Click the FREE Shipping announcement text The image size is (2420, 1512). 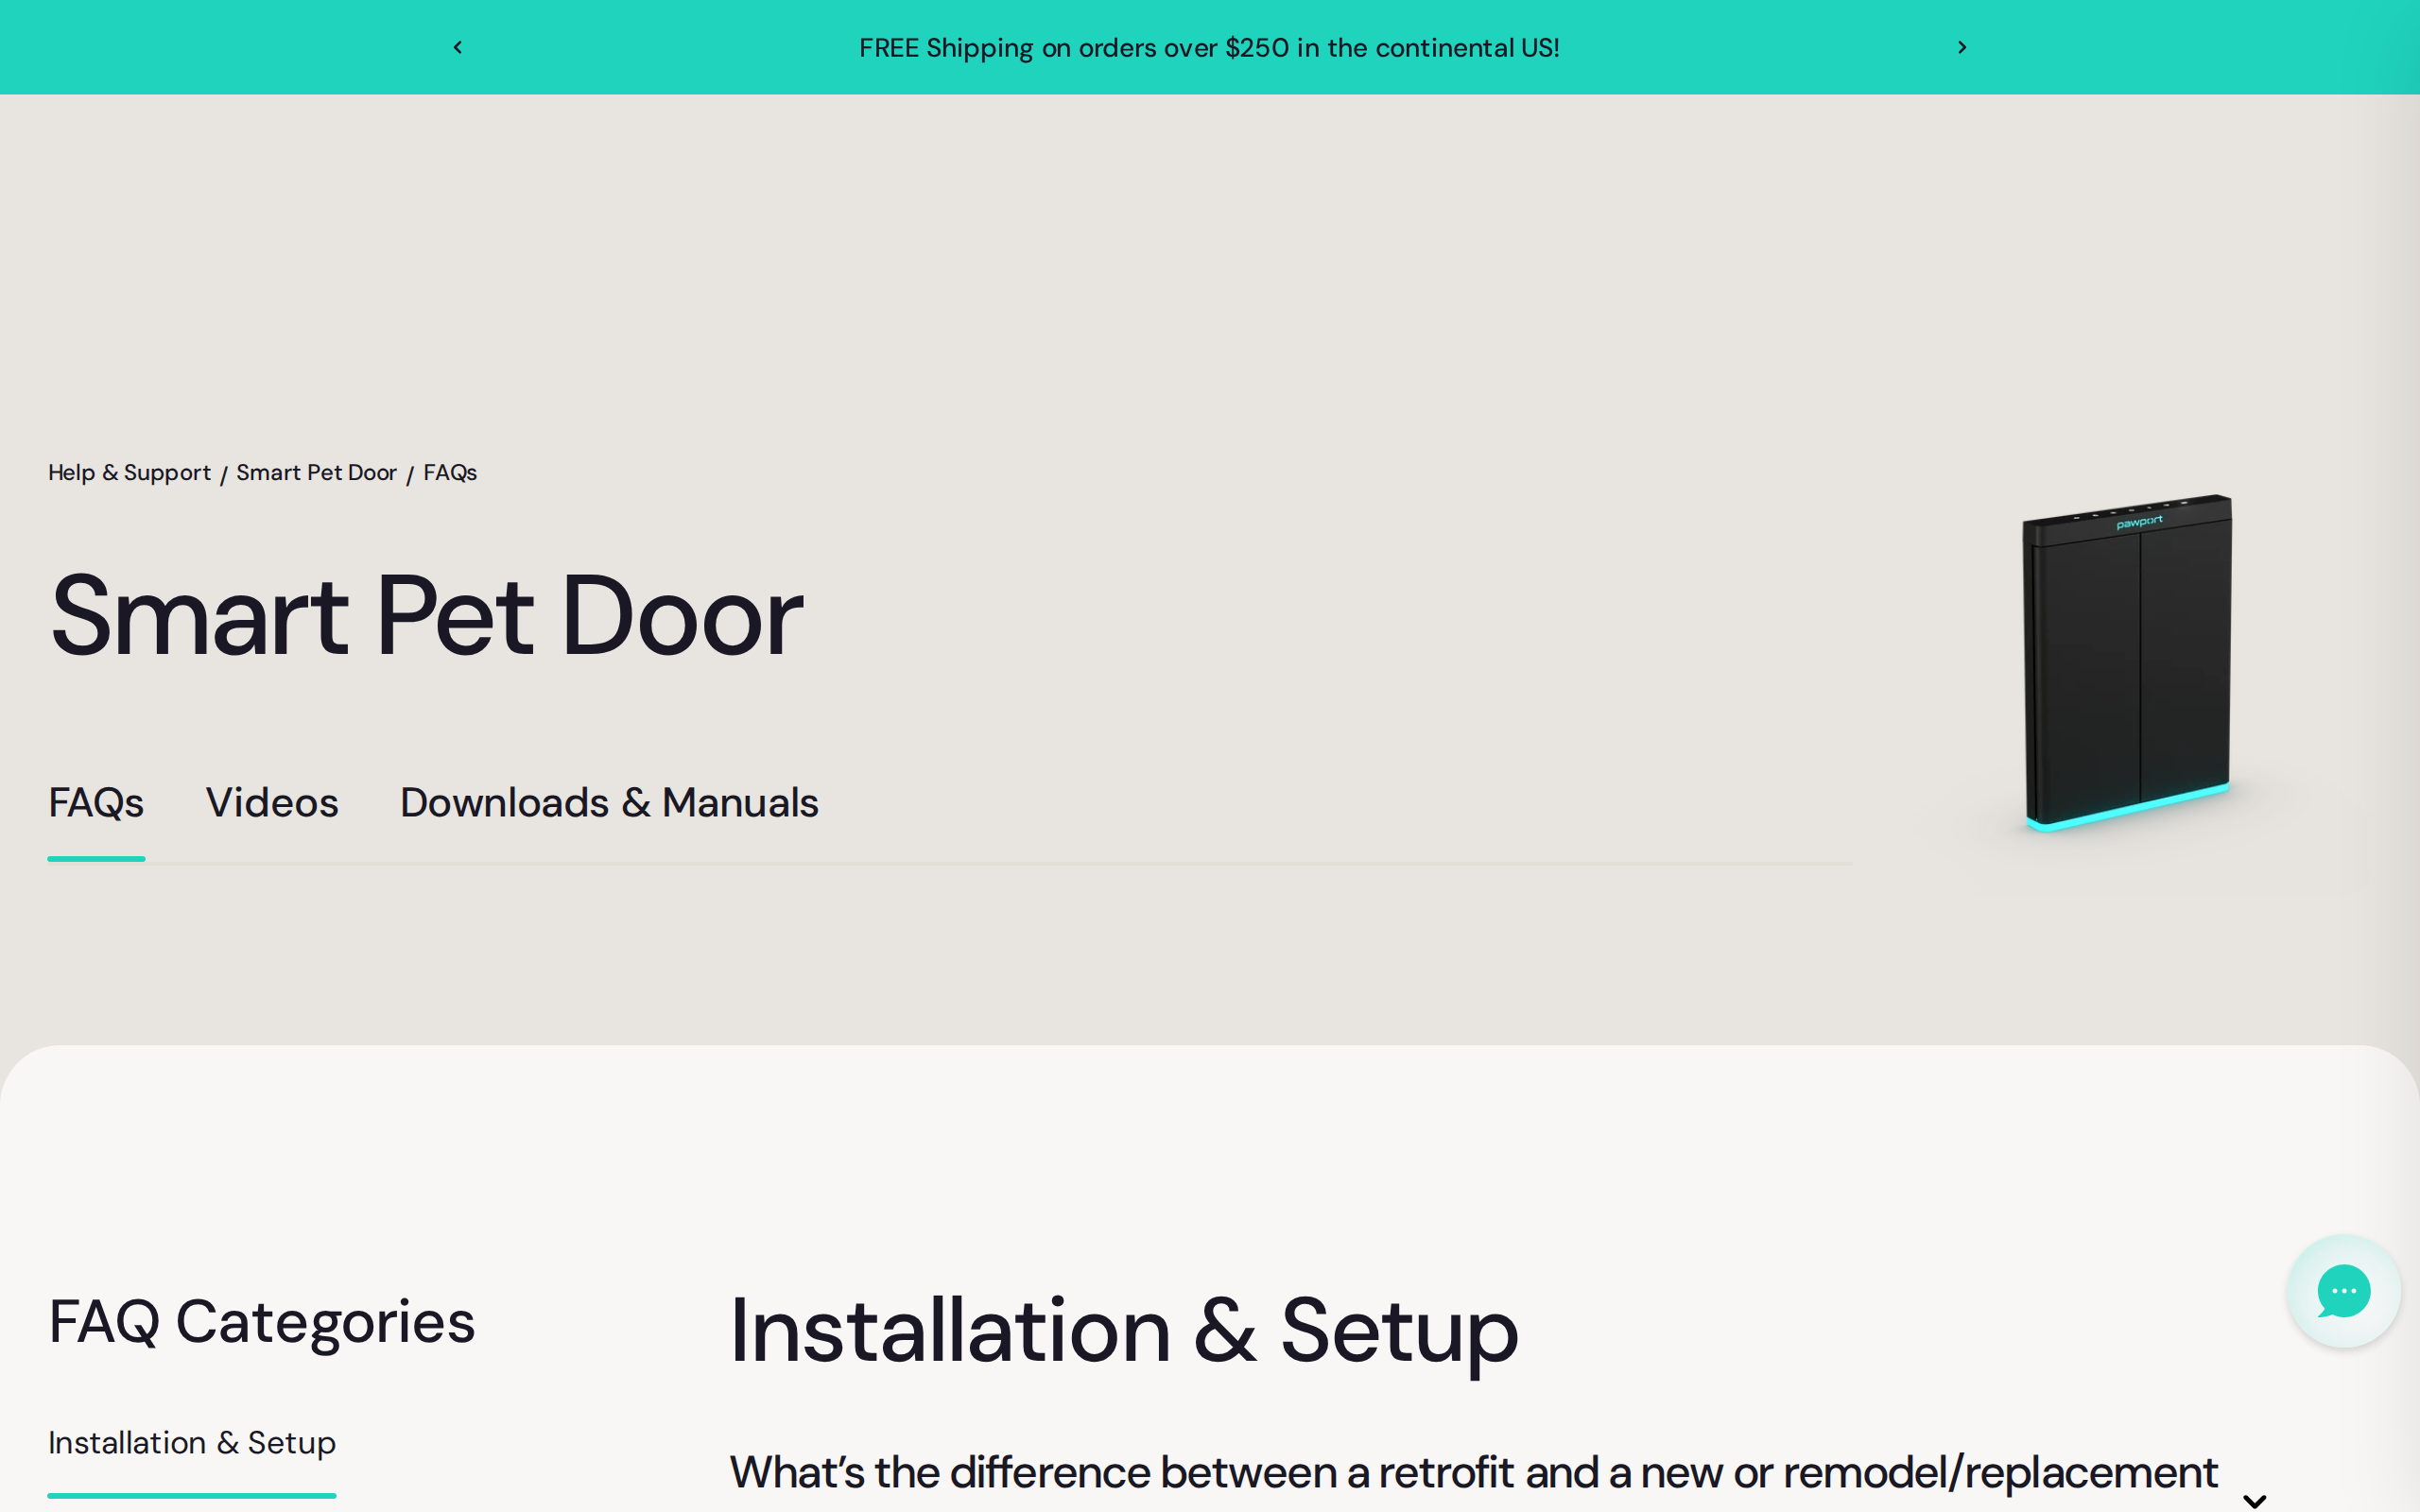[1209, 48]
